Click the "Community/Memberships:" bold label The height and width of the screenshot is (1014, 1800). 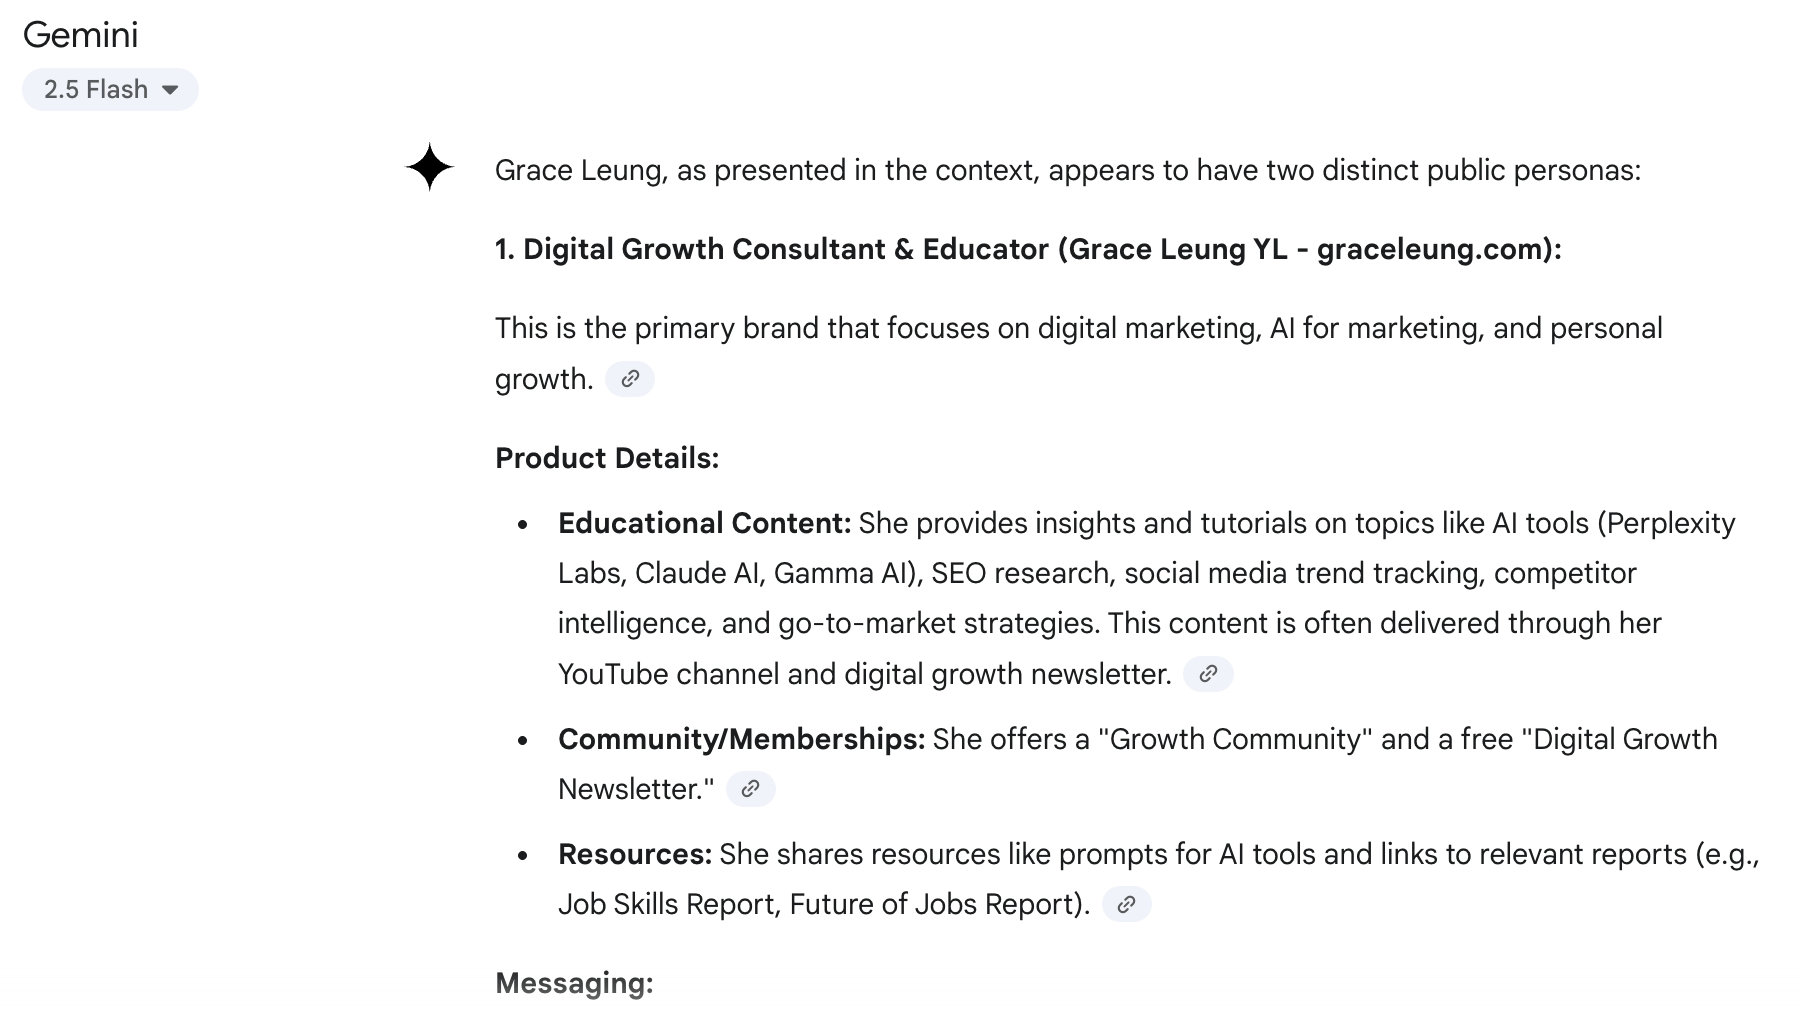741,739
